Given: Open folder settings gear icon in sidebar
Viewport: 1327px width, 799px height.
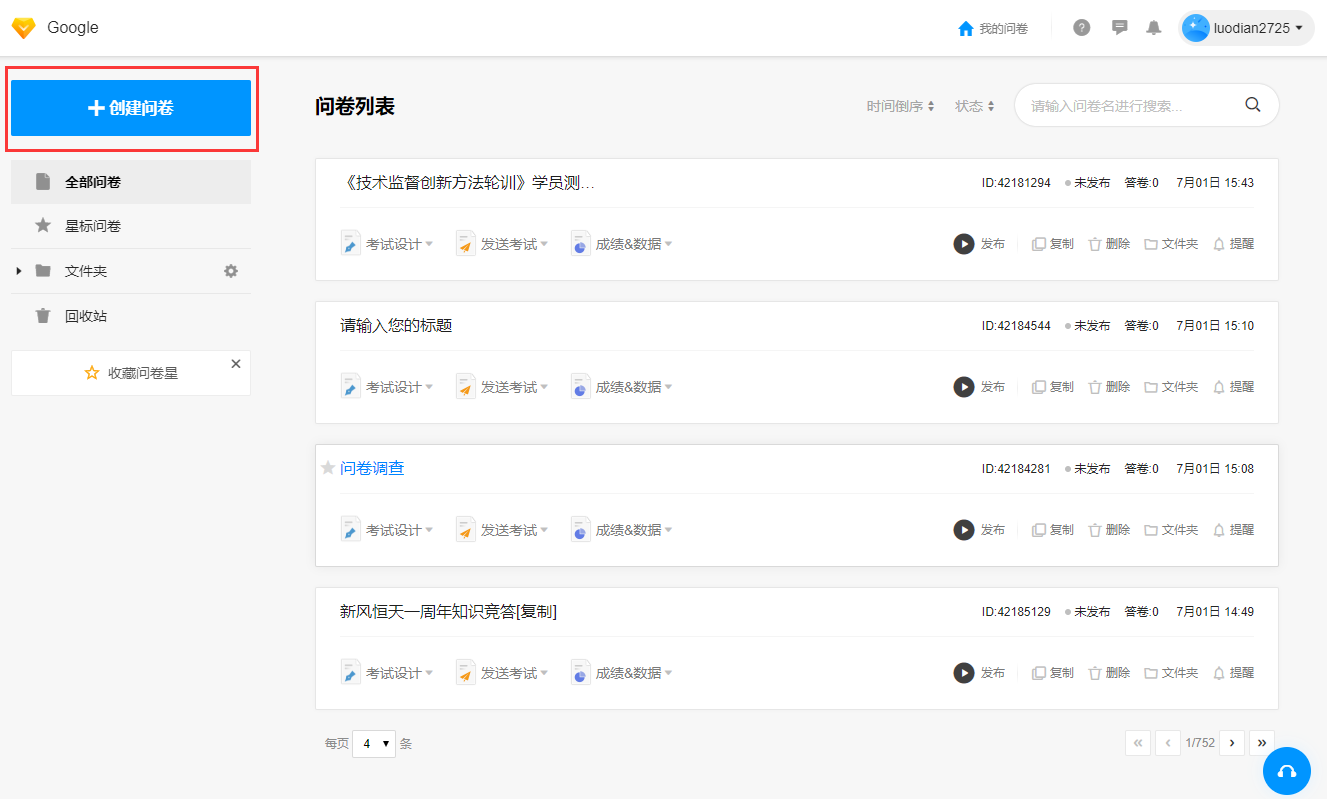Looking at the screenshot, I should [x=231, y=271].
